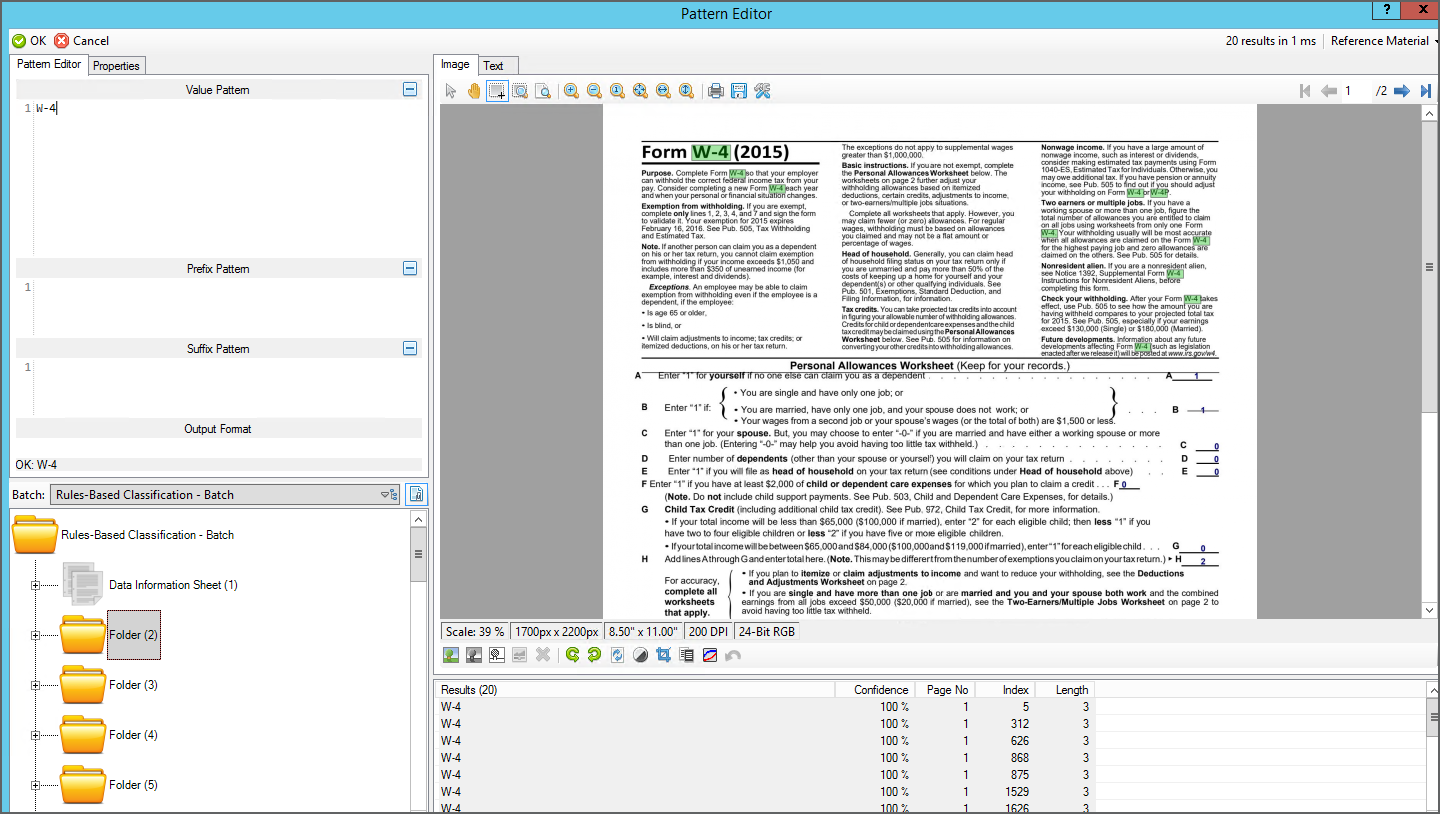
Task: Click the Cancel button
Action: pyautogui.click(x=82, y=41)
